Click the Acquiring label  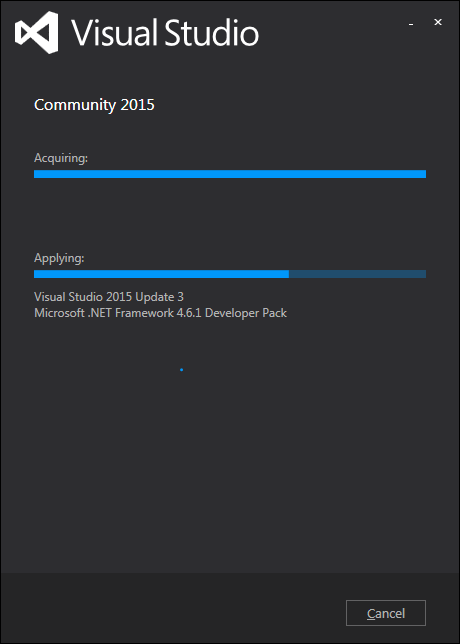tap(61, 158)
